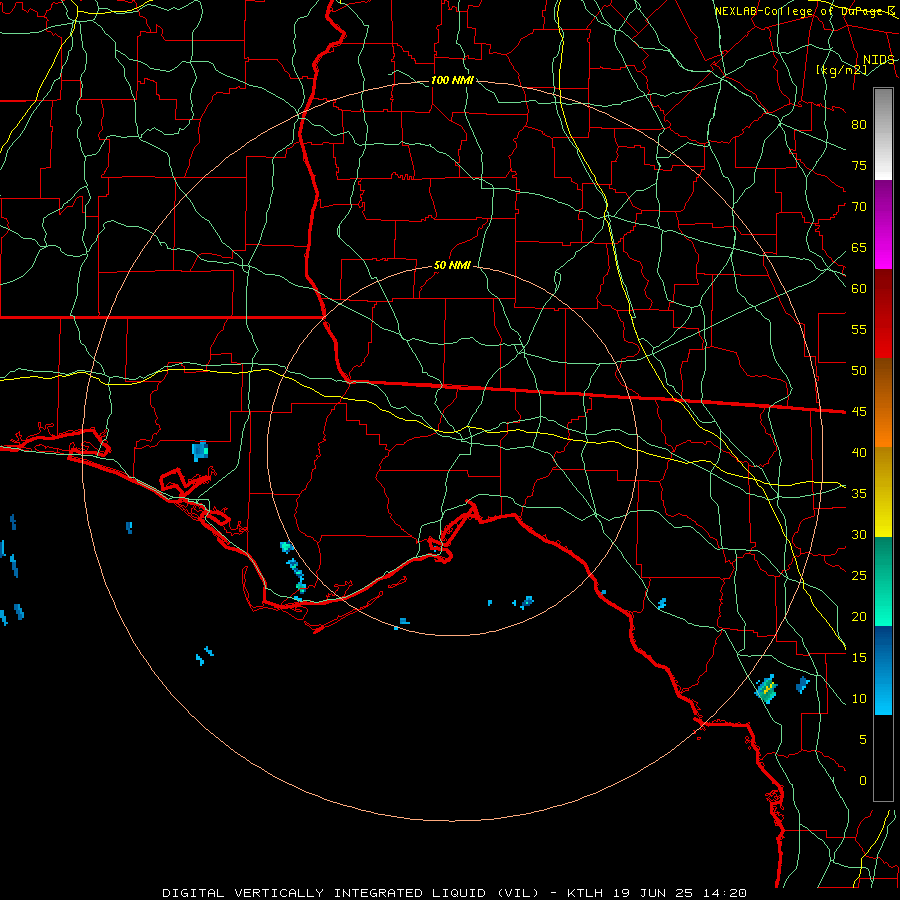Select the NIDS label above the scale
900x900 pixels.
click(878, 59)
